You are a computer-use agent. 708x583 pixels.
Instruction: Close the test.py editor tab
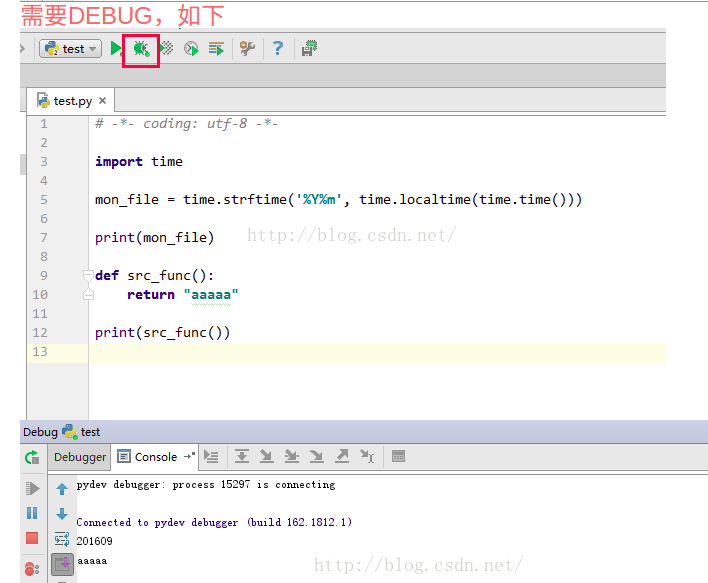[102, 100]
